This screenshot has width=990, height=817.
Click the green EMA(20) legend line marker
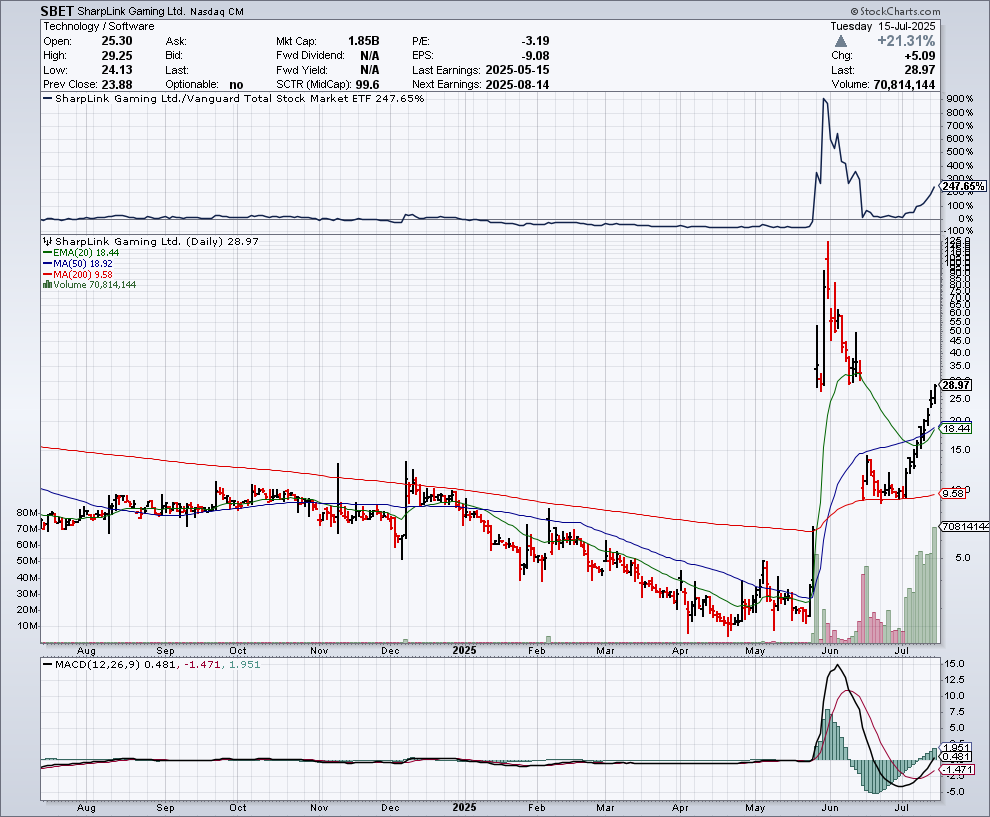[47, 253]
